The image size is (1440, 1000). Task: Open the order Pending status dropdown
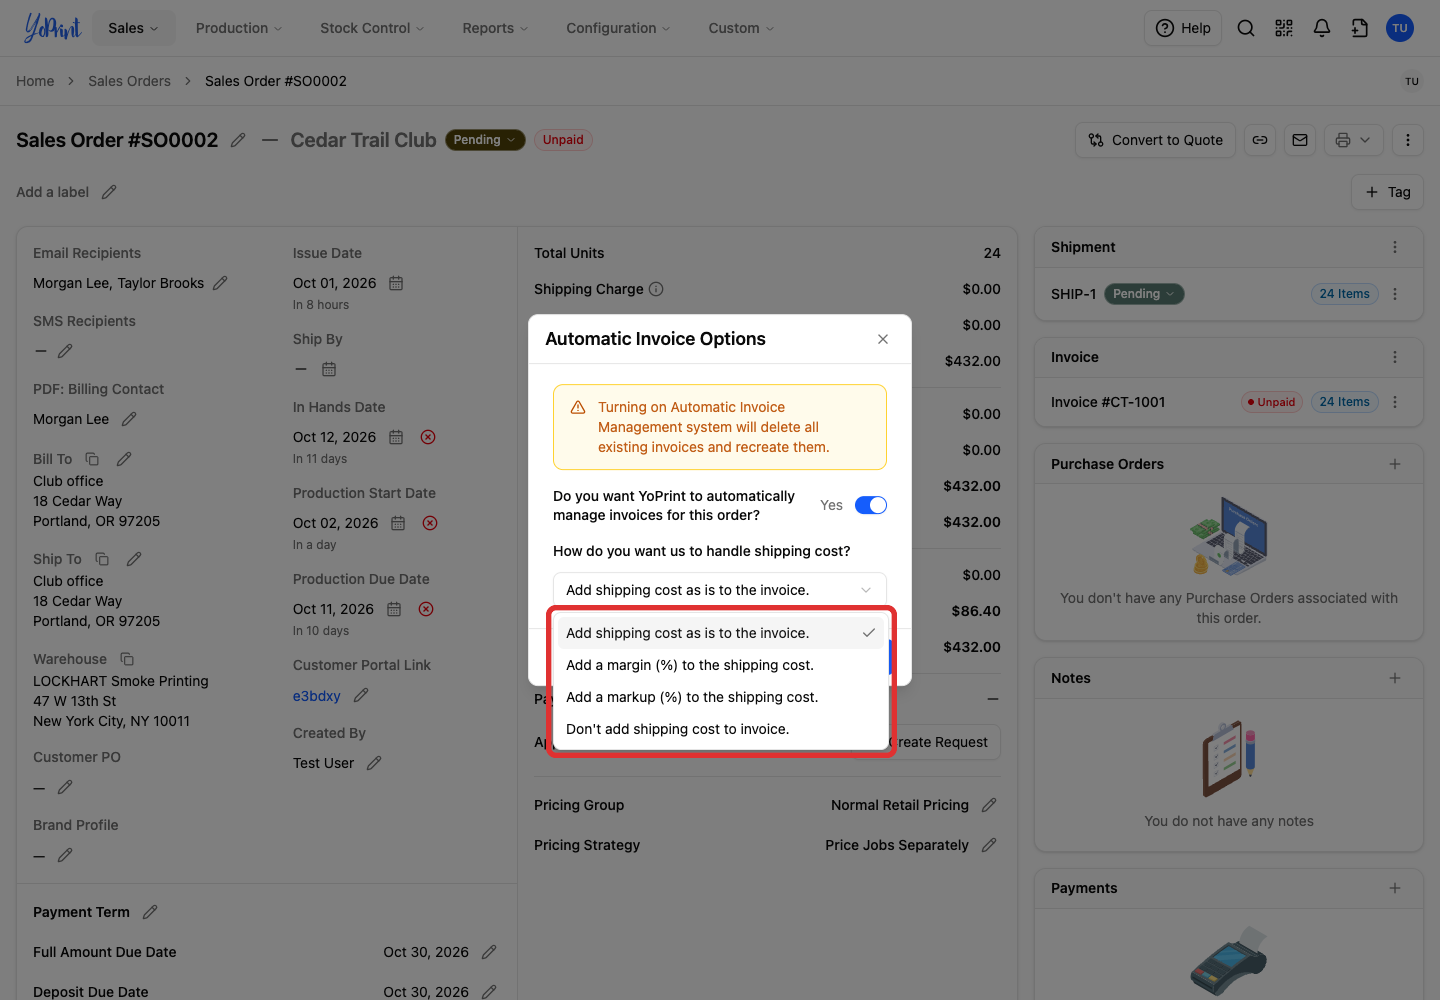point(485,140)
